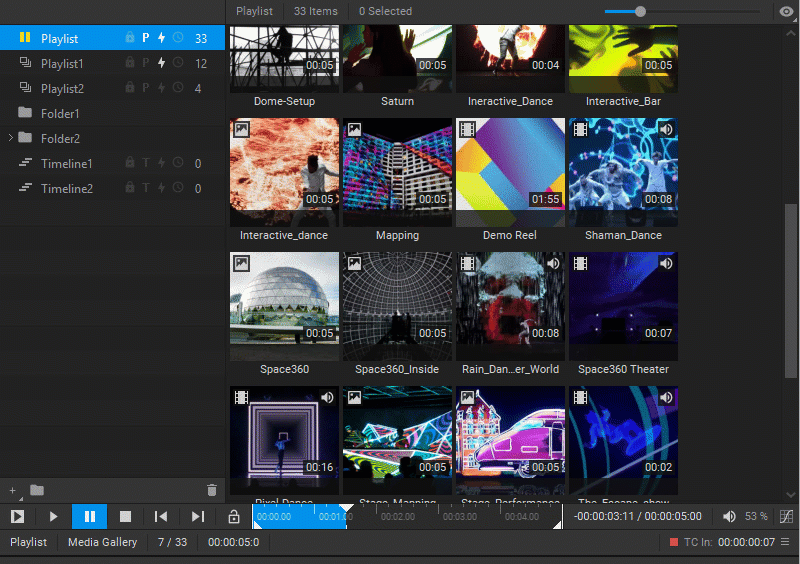
Task: Adjust the thumbnail size slider
Action: click(x=640, y=11)
